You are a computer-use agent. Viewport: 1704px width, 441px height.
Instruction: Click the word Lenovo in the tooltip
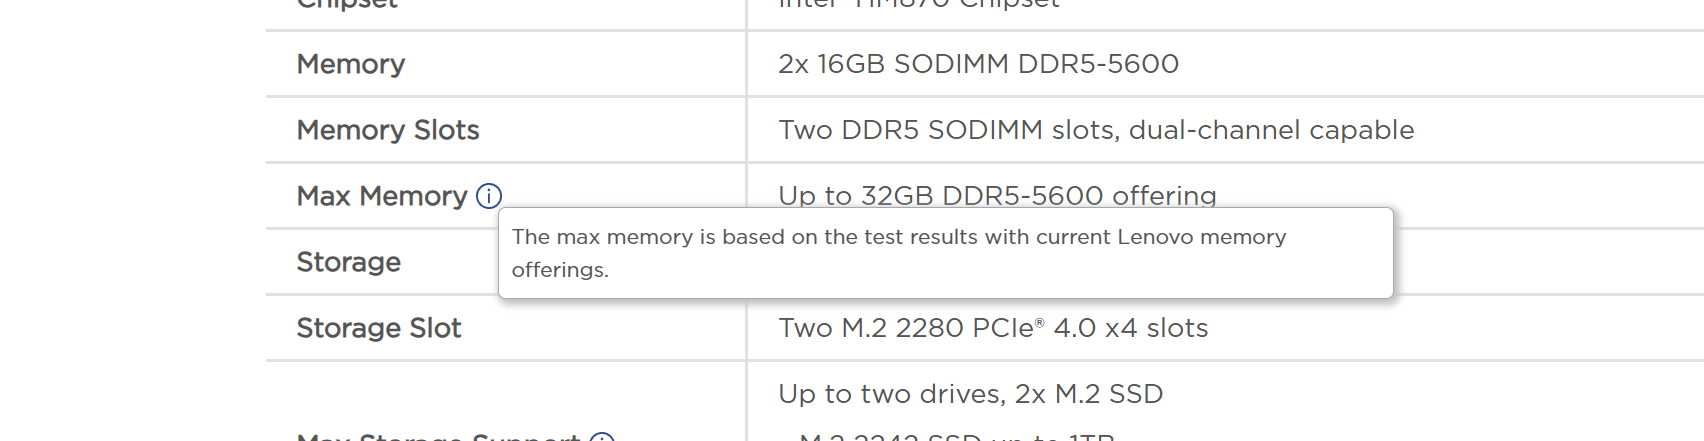(1155, 237)
